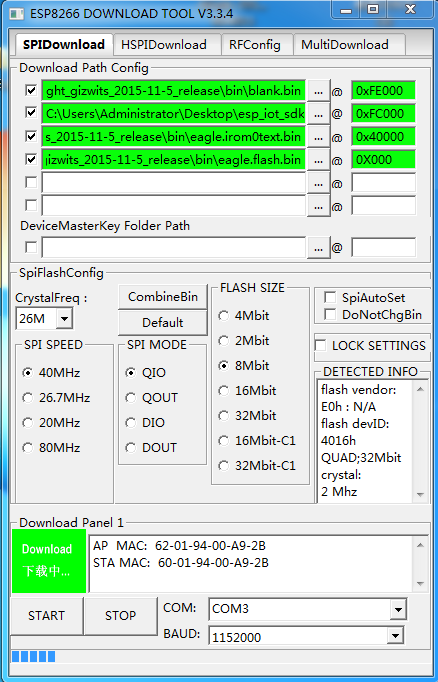
Task: Click browse button next to 0xFC000 address
Action: click(x=318, y=114)
